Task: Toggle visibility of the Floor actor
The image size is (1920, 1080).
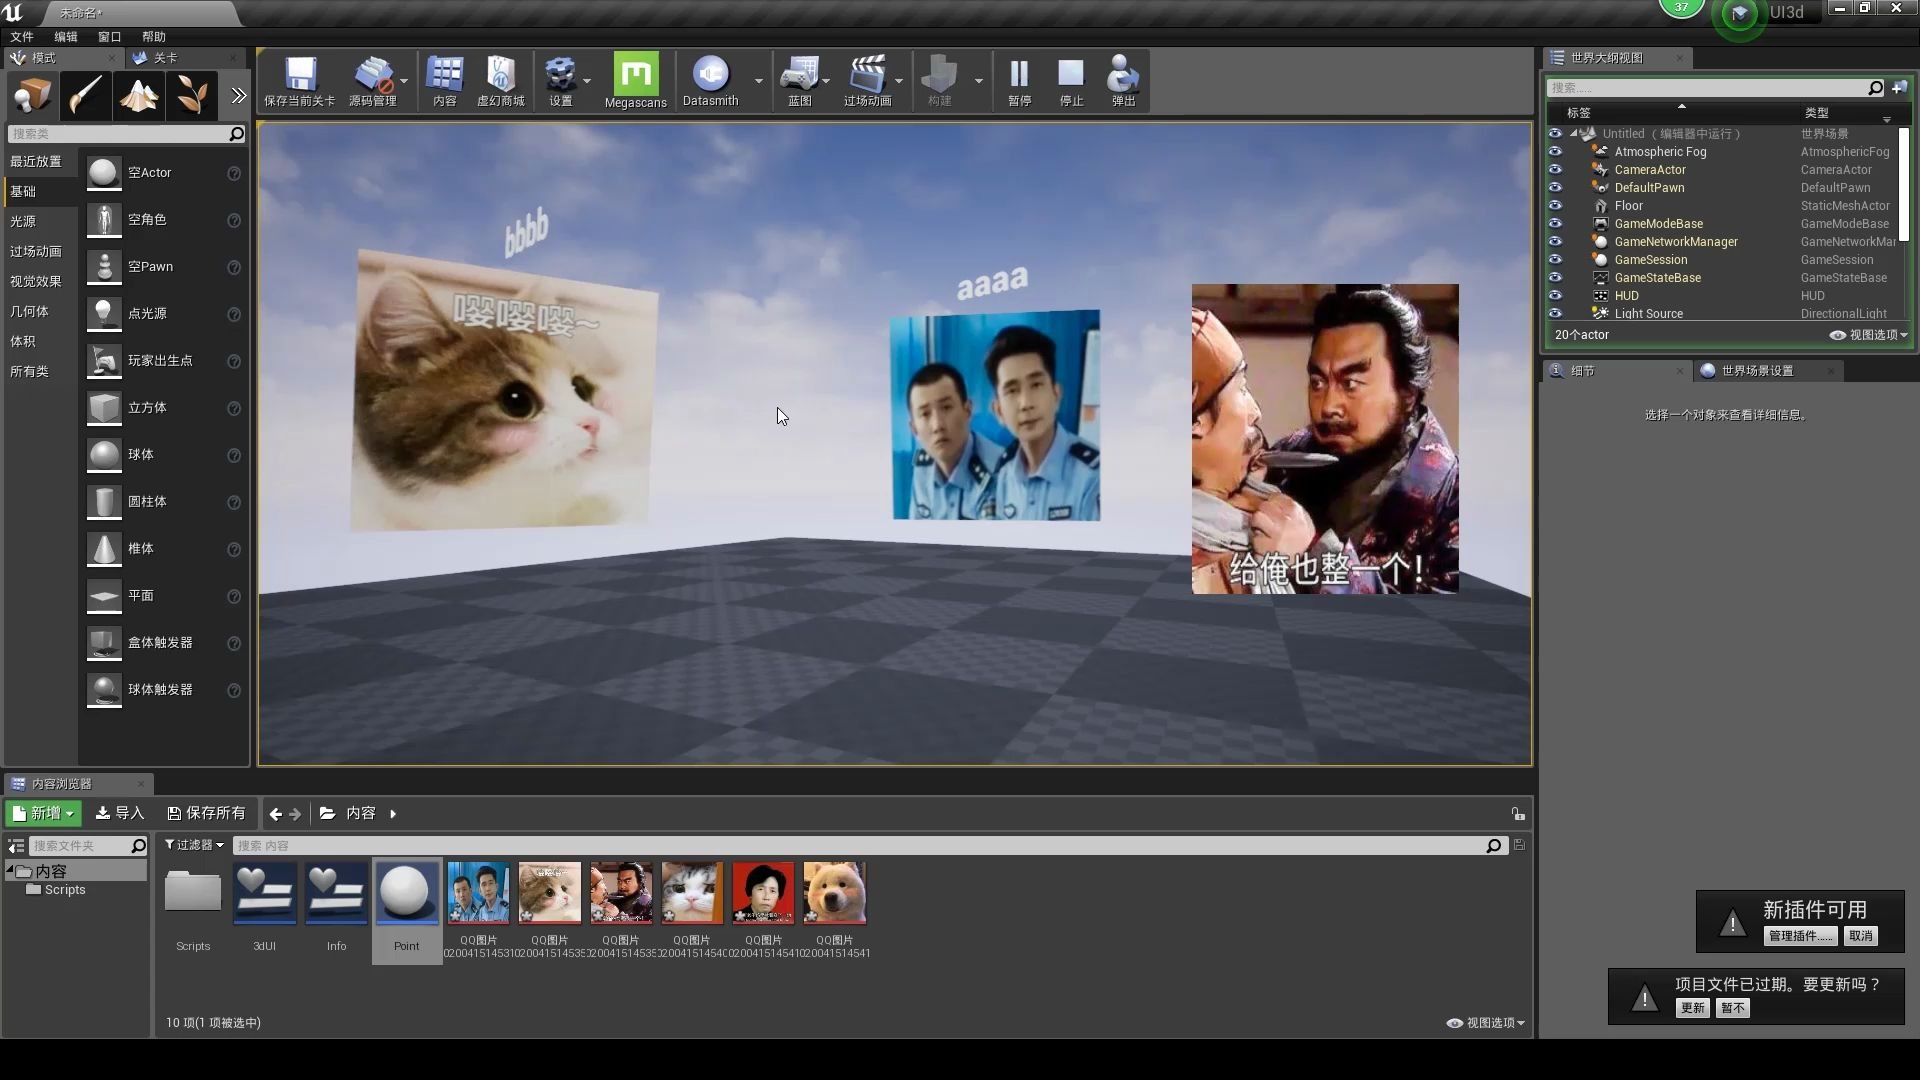Action: pos(1556,205)
